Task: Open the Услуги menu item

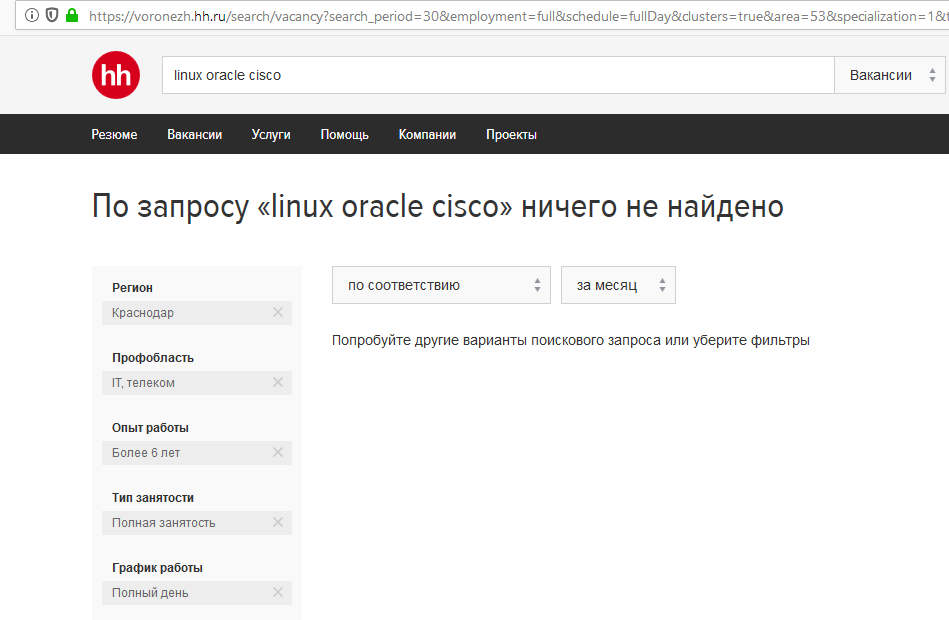Action: tap(271, 134)
